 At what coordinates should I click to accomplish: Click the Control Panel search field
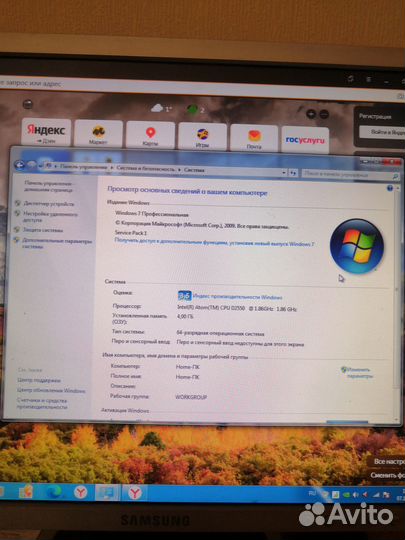tap(350, 175)
